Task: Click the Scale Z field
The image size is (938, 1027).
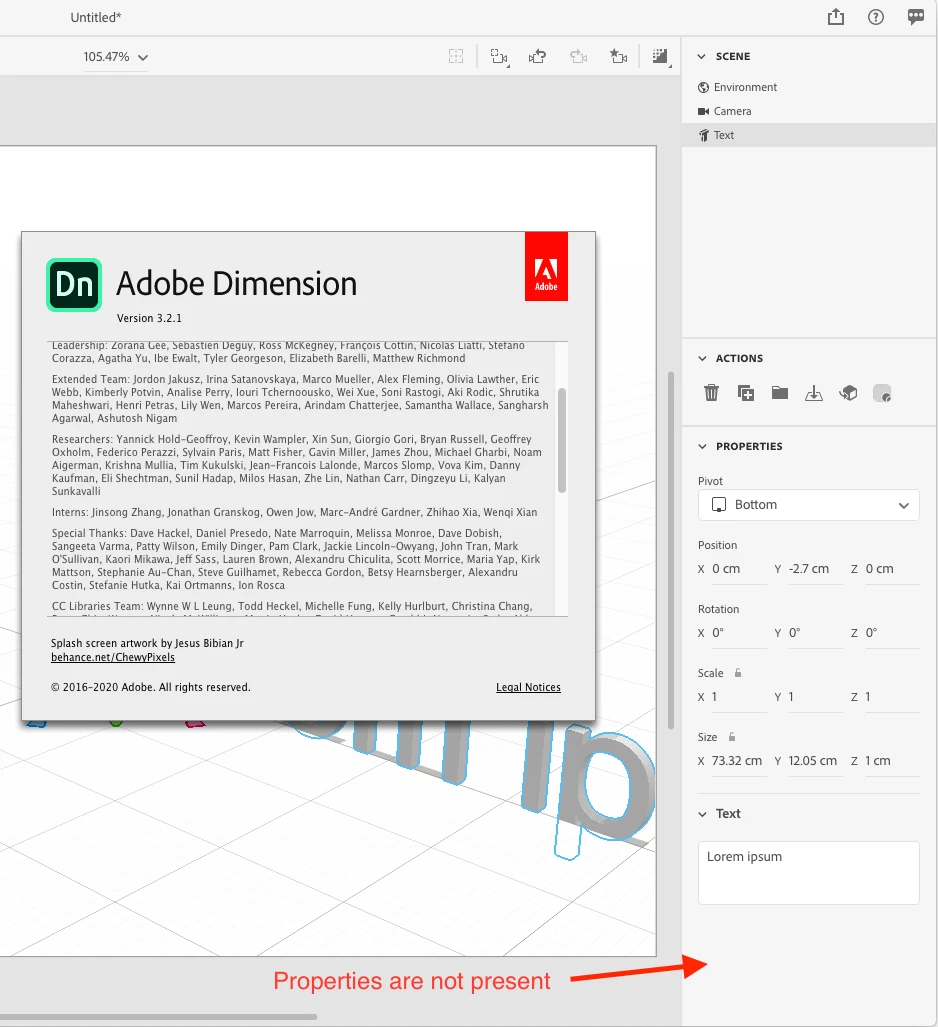Action: pyautogui.click(x=892, y=697)
